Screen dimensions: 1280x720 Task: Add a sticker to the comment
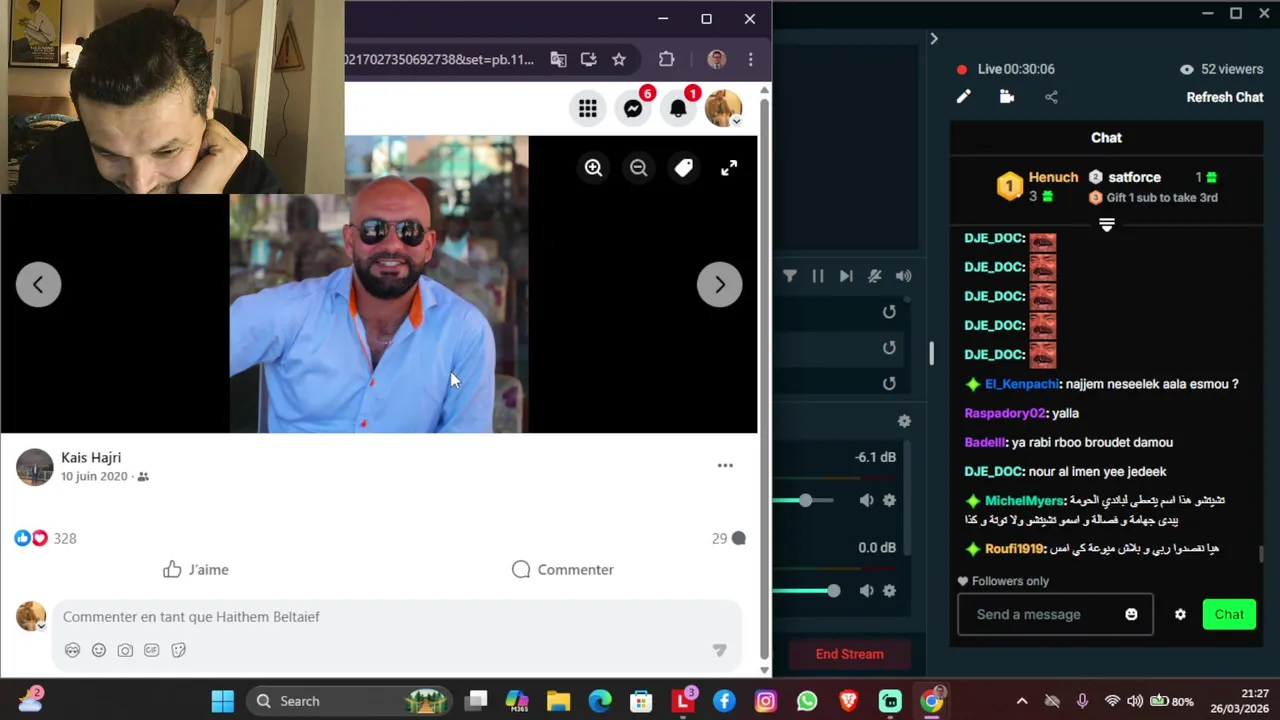tap(179, 650)
